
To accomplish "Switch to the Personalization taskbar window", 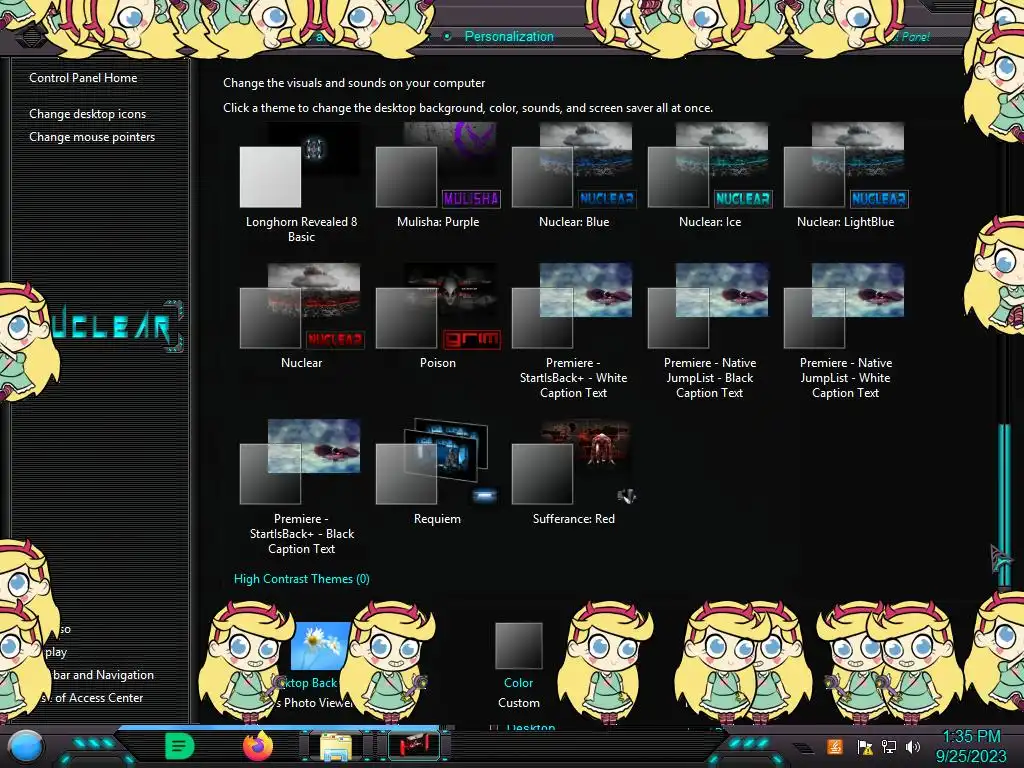I will pos(413,746).
